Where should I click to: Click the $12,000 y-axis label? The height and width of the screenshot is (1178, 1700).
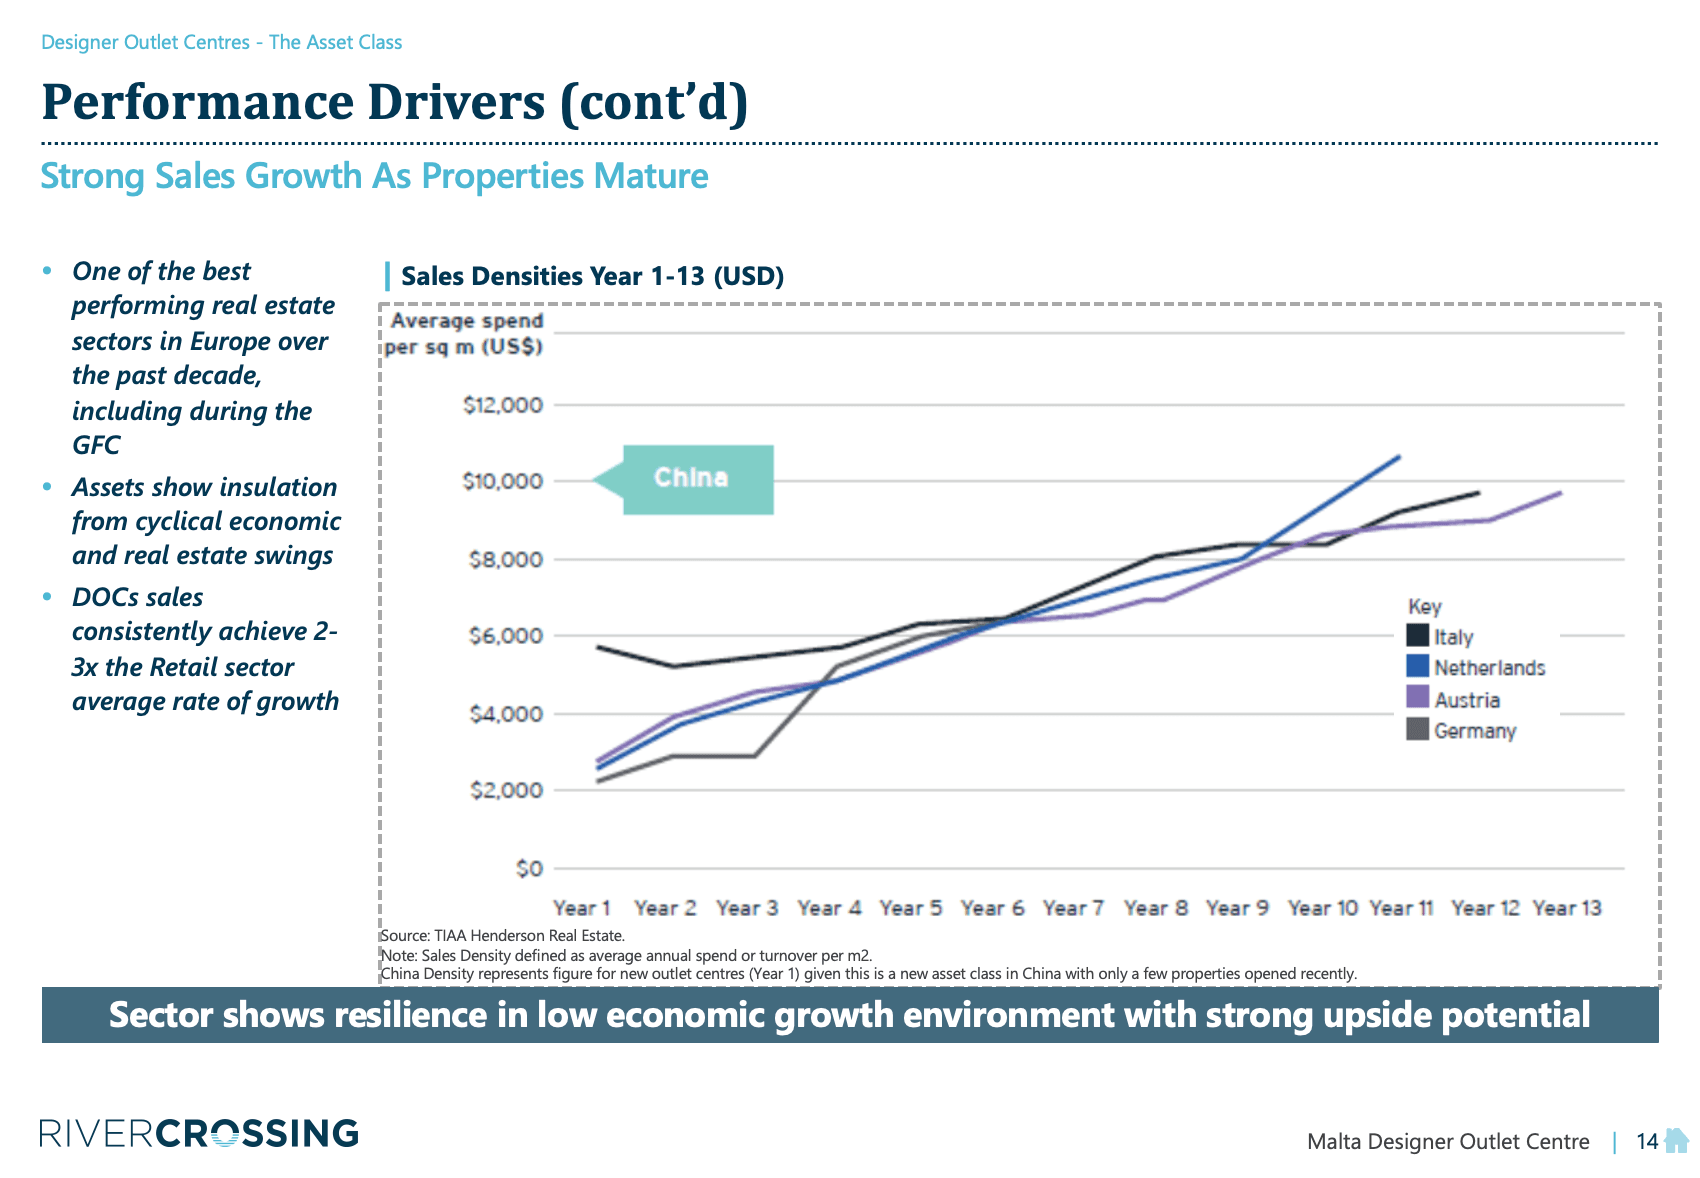point(503,405)
